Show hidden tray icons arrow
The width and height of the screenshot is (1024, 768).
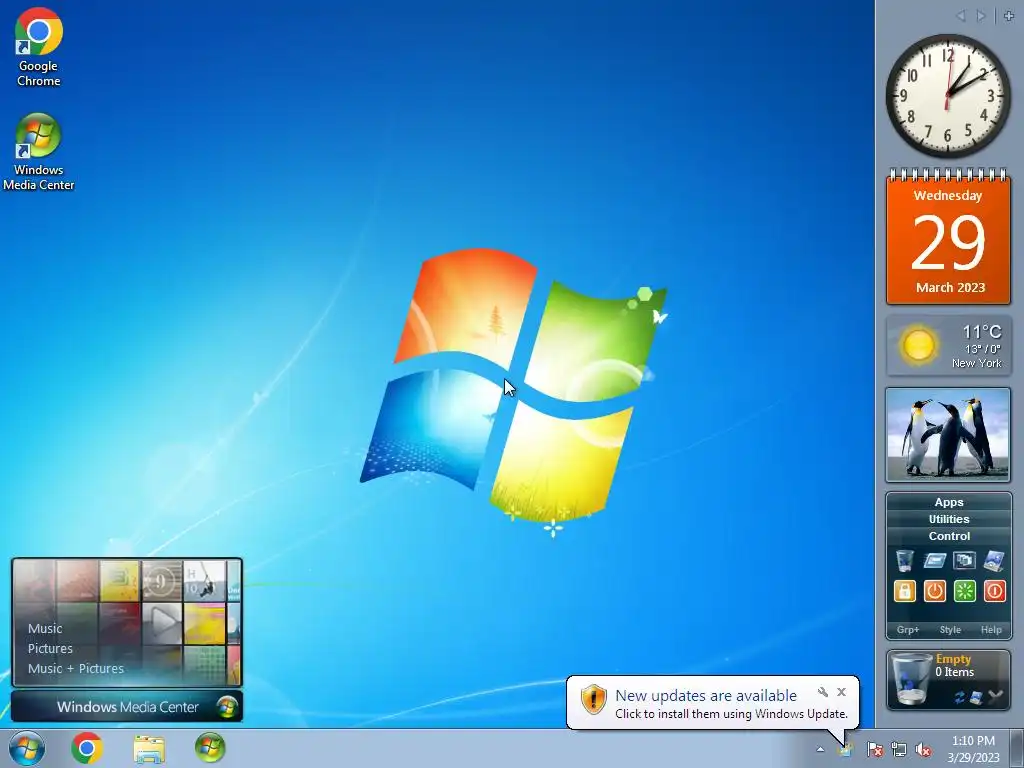point(820,750)
